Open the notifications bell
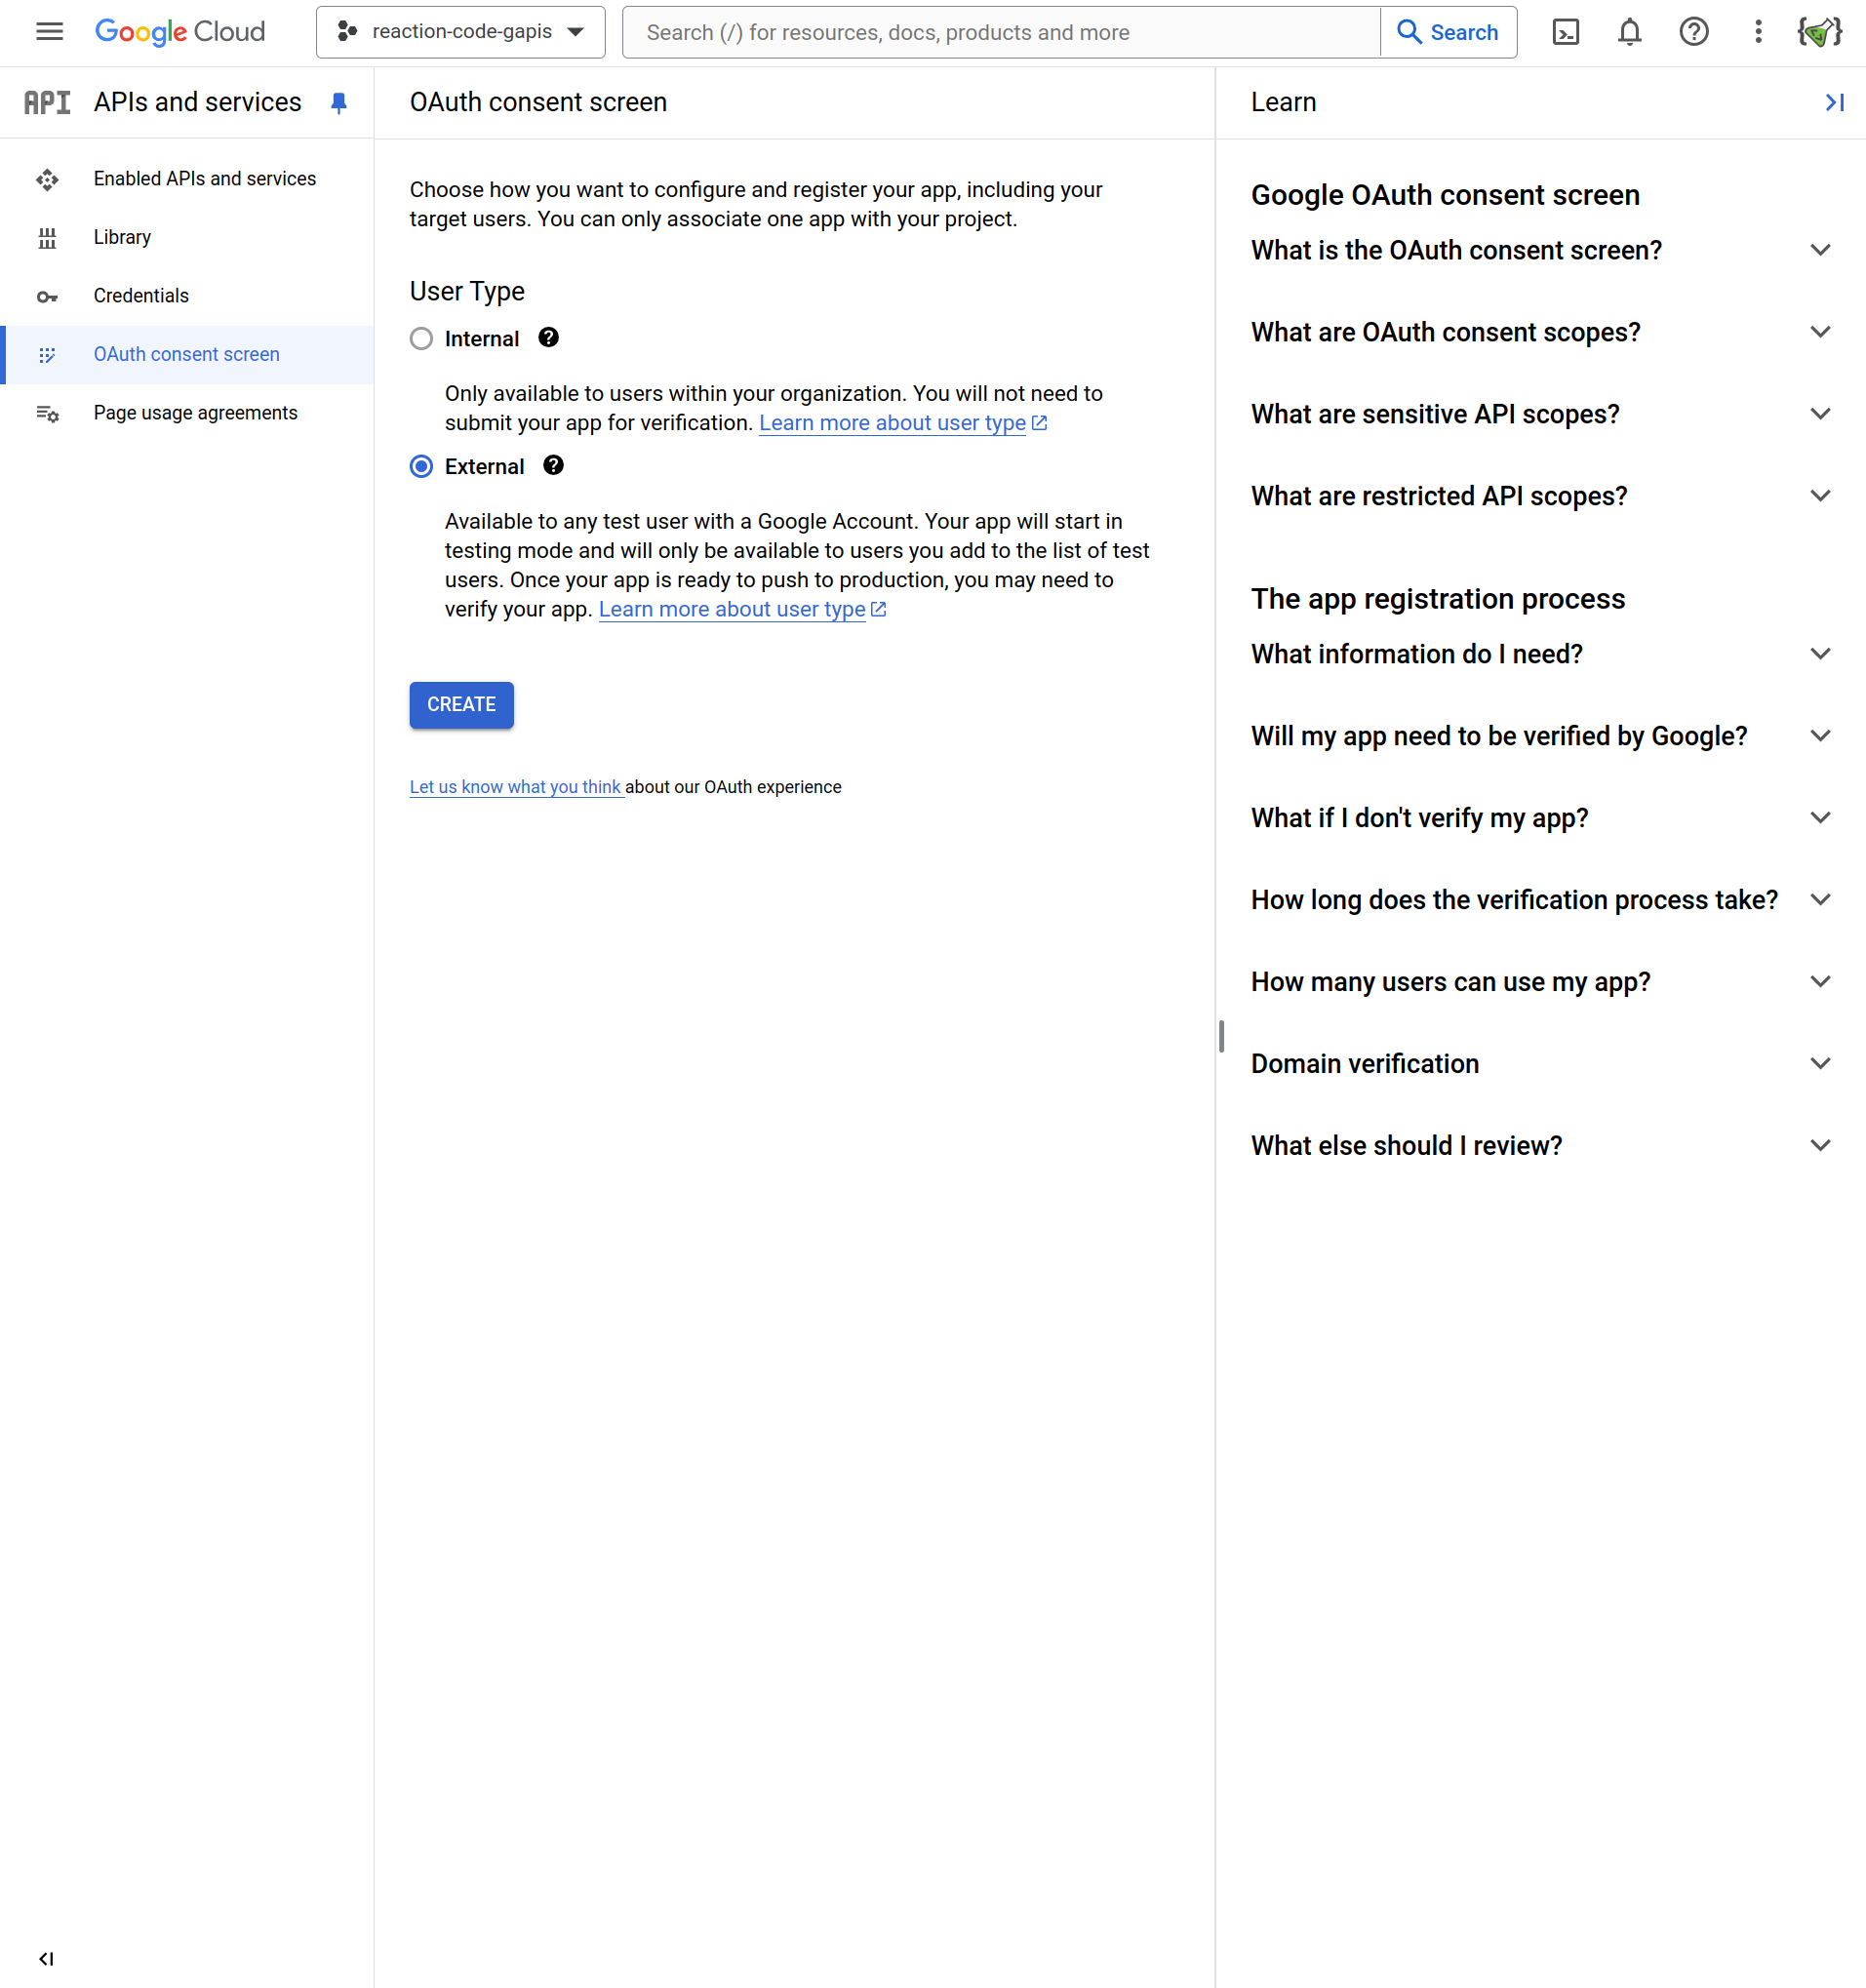The image size is (1866, 1988). coord(1629,32)
